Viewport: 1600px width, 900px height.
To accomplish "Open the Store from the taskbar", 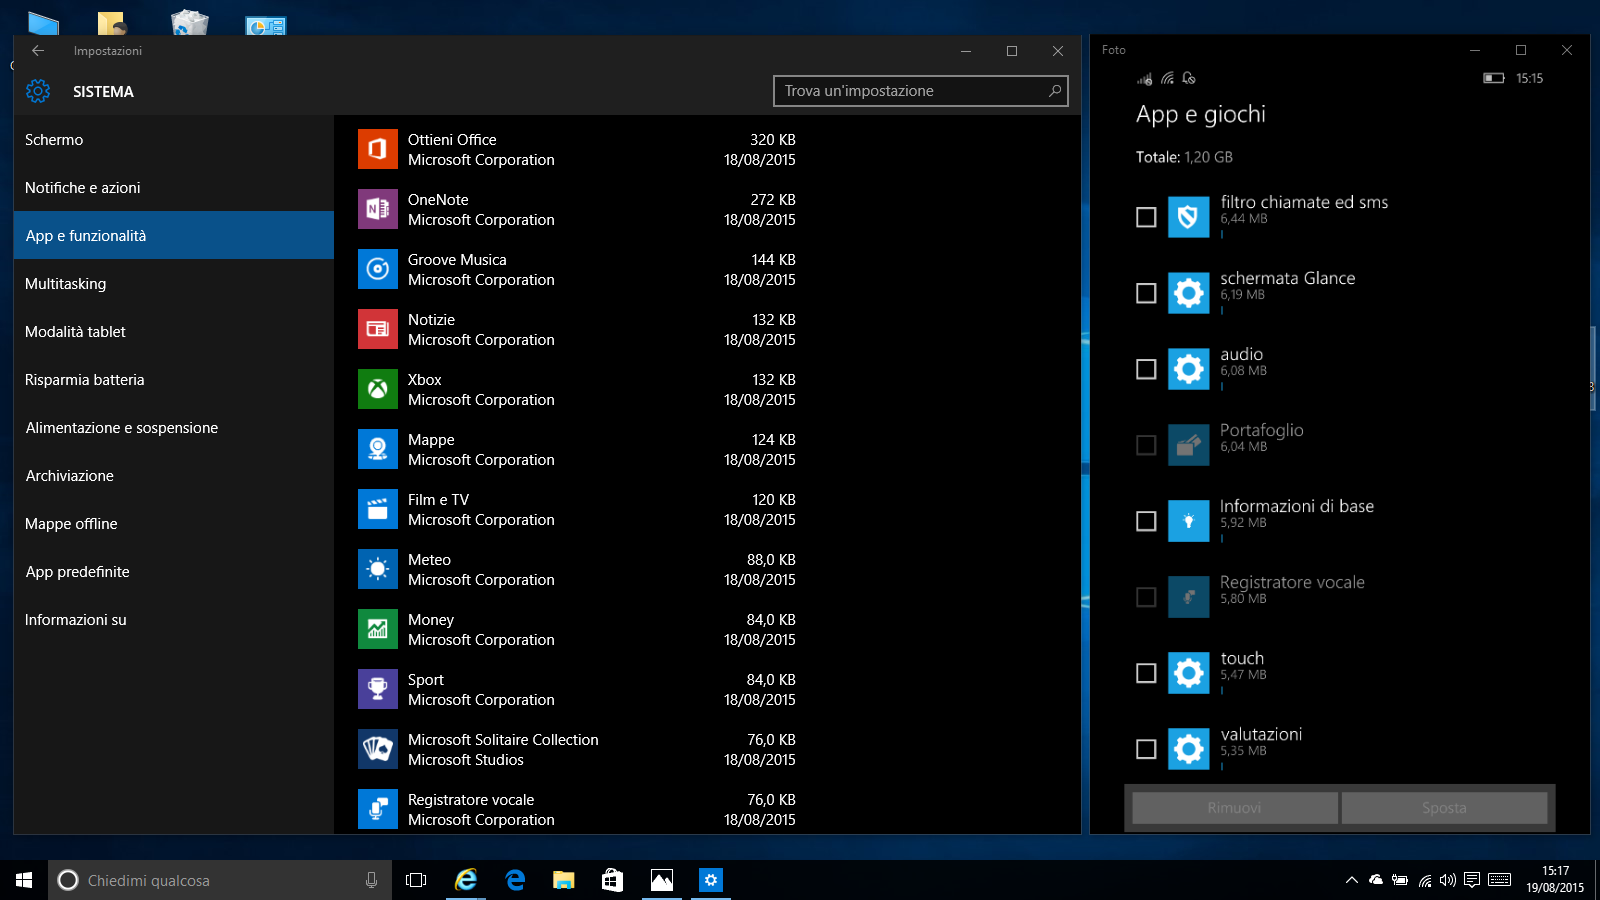I will coord(612,880).
